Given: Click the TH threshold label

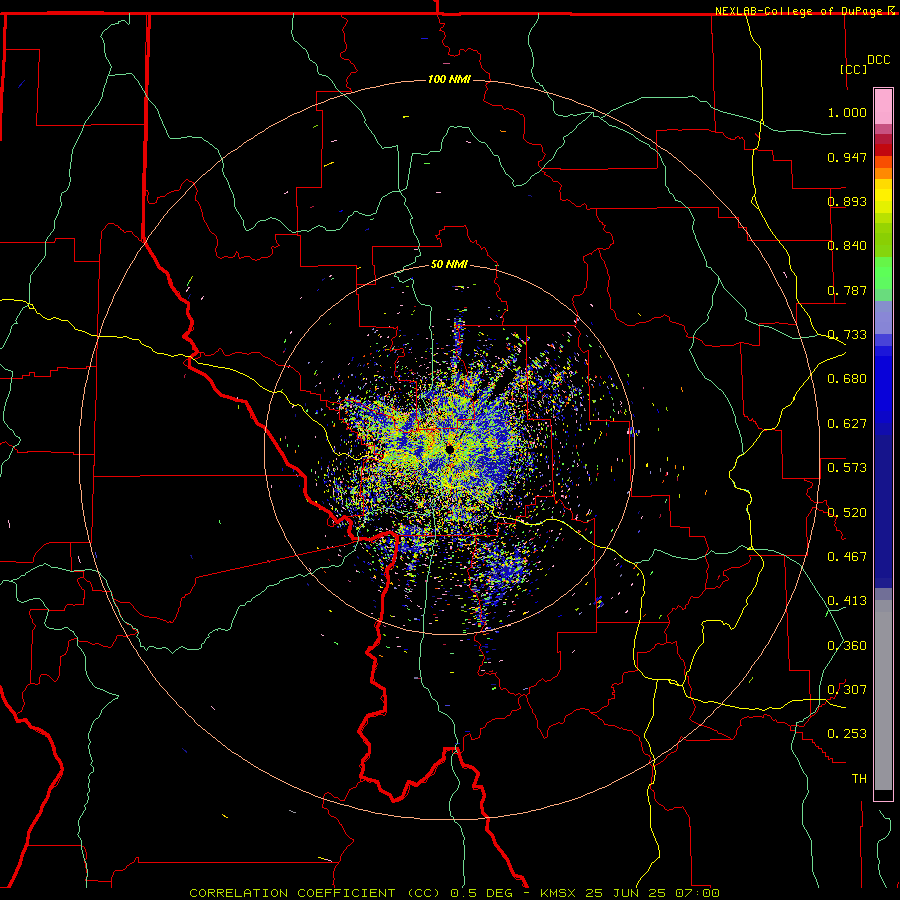Looking at the screenshot, I should click(x=859, y=779).
